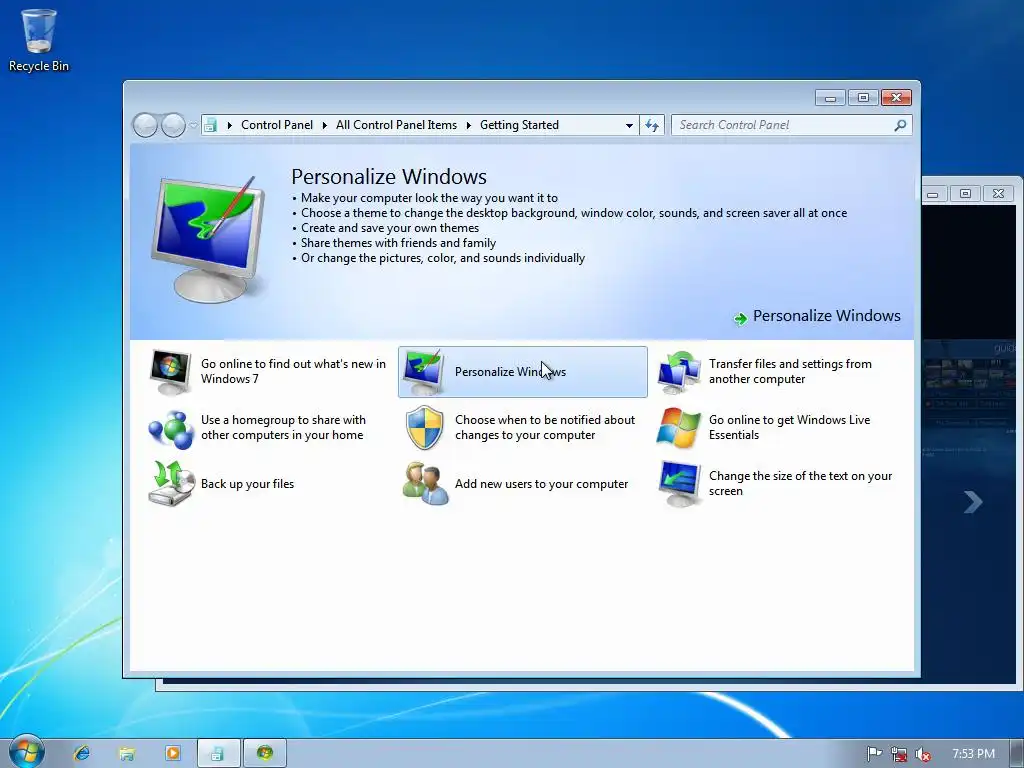Click the network status tray icon
Image resolution: width=1024 pixels, height=768 pixels.
point(899,754)
